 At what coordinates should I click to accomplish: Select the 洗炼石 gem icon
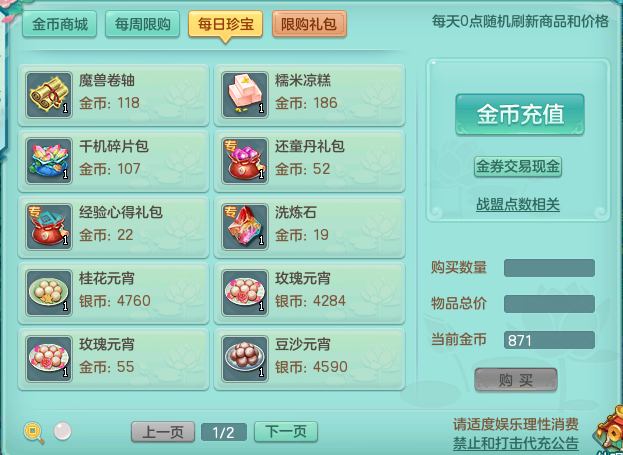coord(245,227)
